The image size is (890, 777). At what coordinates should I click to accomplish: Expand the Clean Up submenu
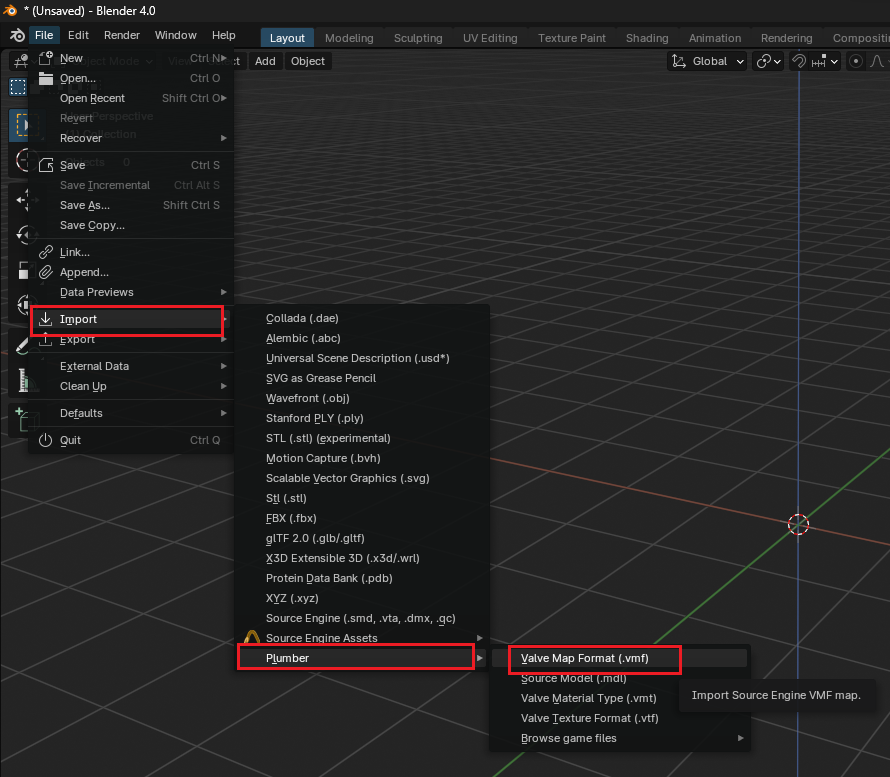click(131, 386)
